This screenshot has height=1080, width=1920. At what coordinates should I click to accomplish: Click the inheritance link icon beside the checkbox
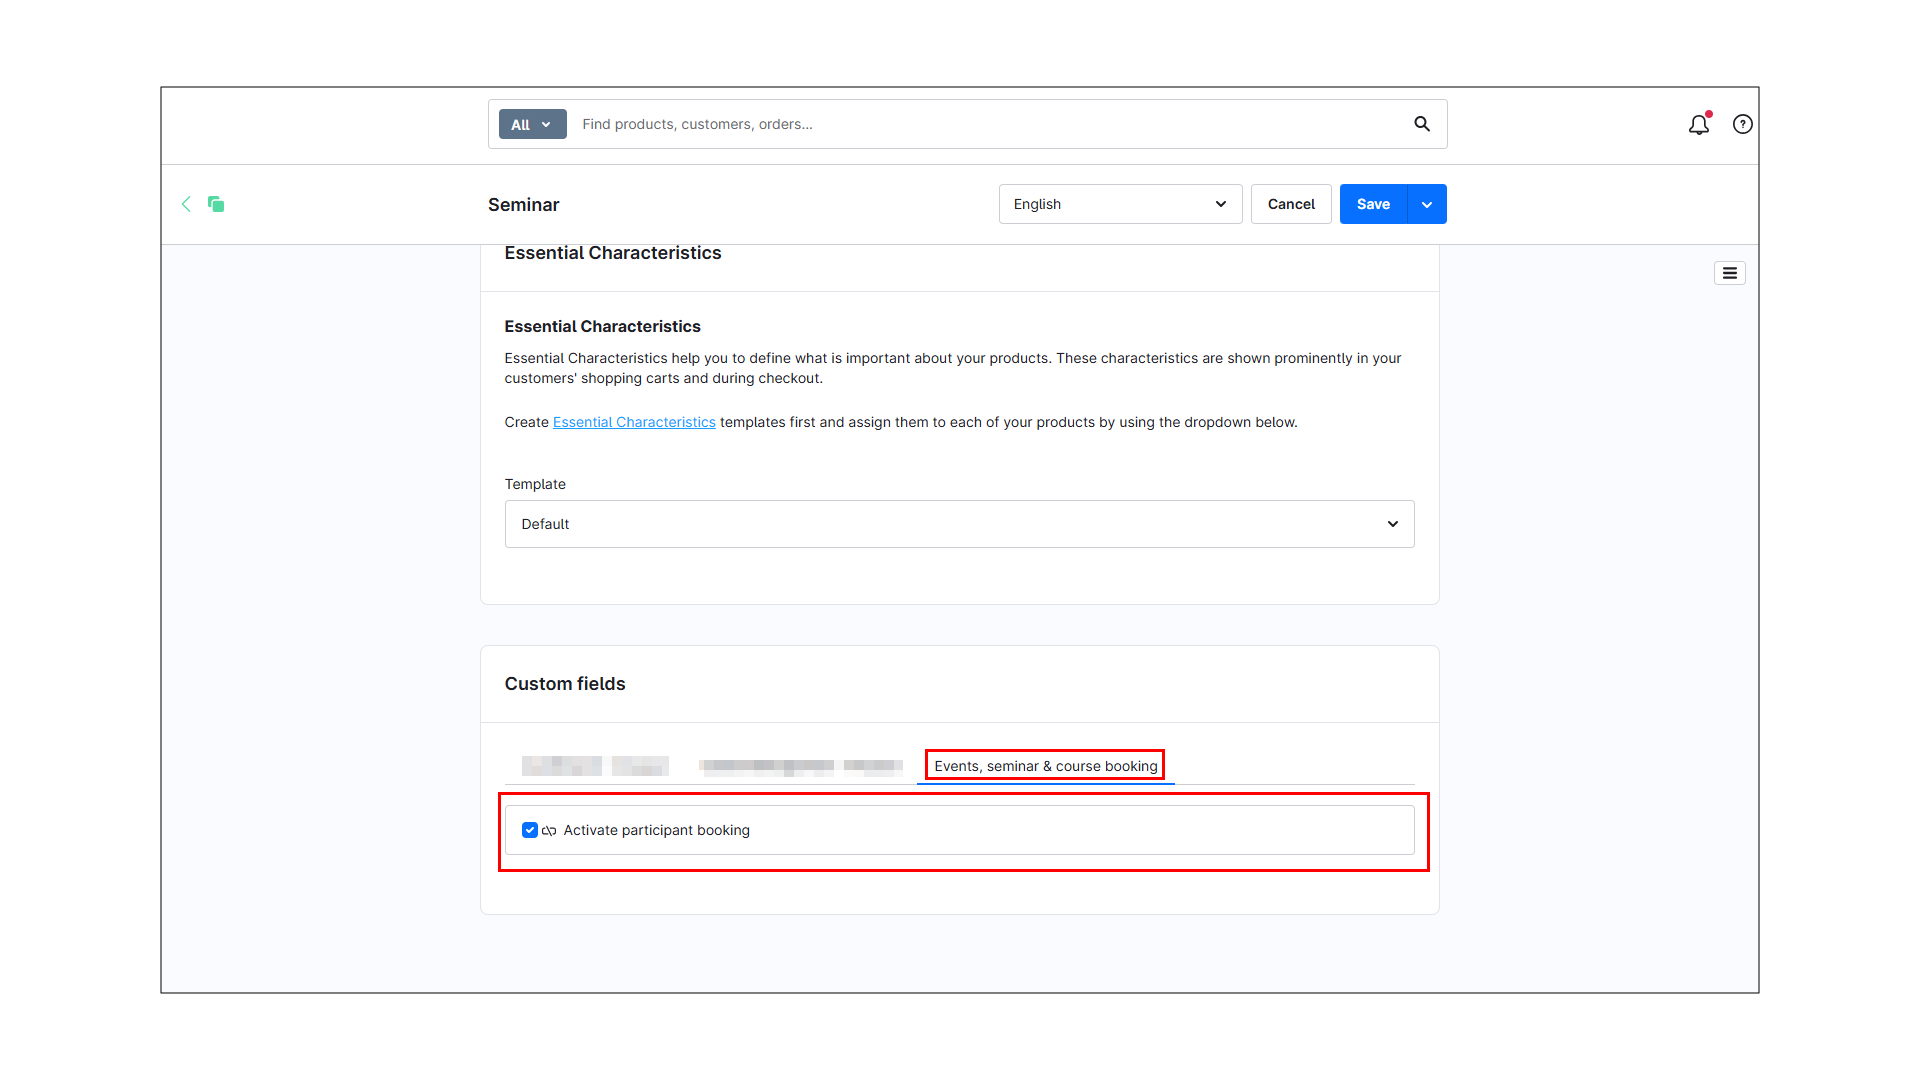pos(549,831)
